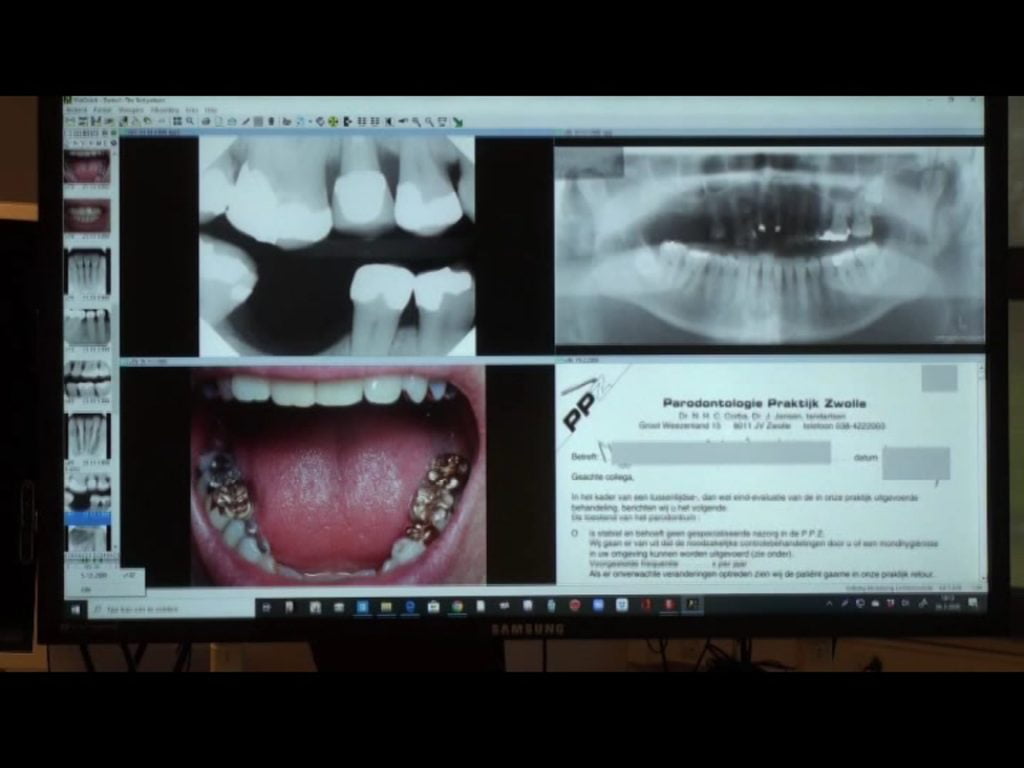The width and height of the screenshot is (1024, 768).
Task: Select the smiling teeth photo thumbnail
Action: (87, 215)
